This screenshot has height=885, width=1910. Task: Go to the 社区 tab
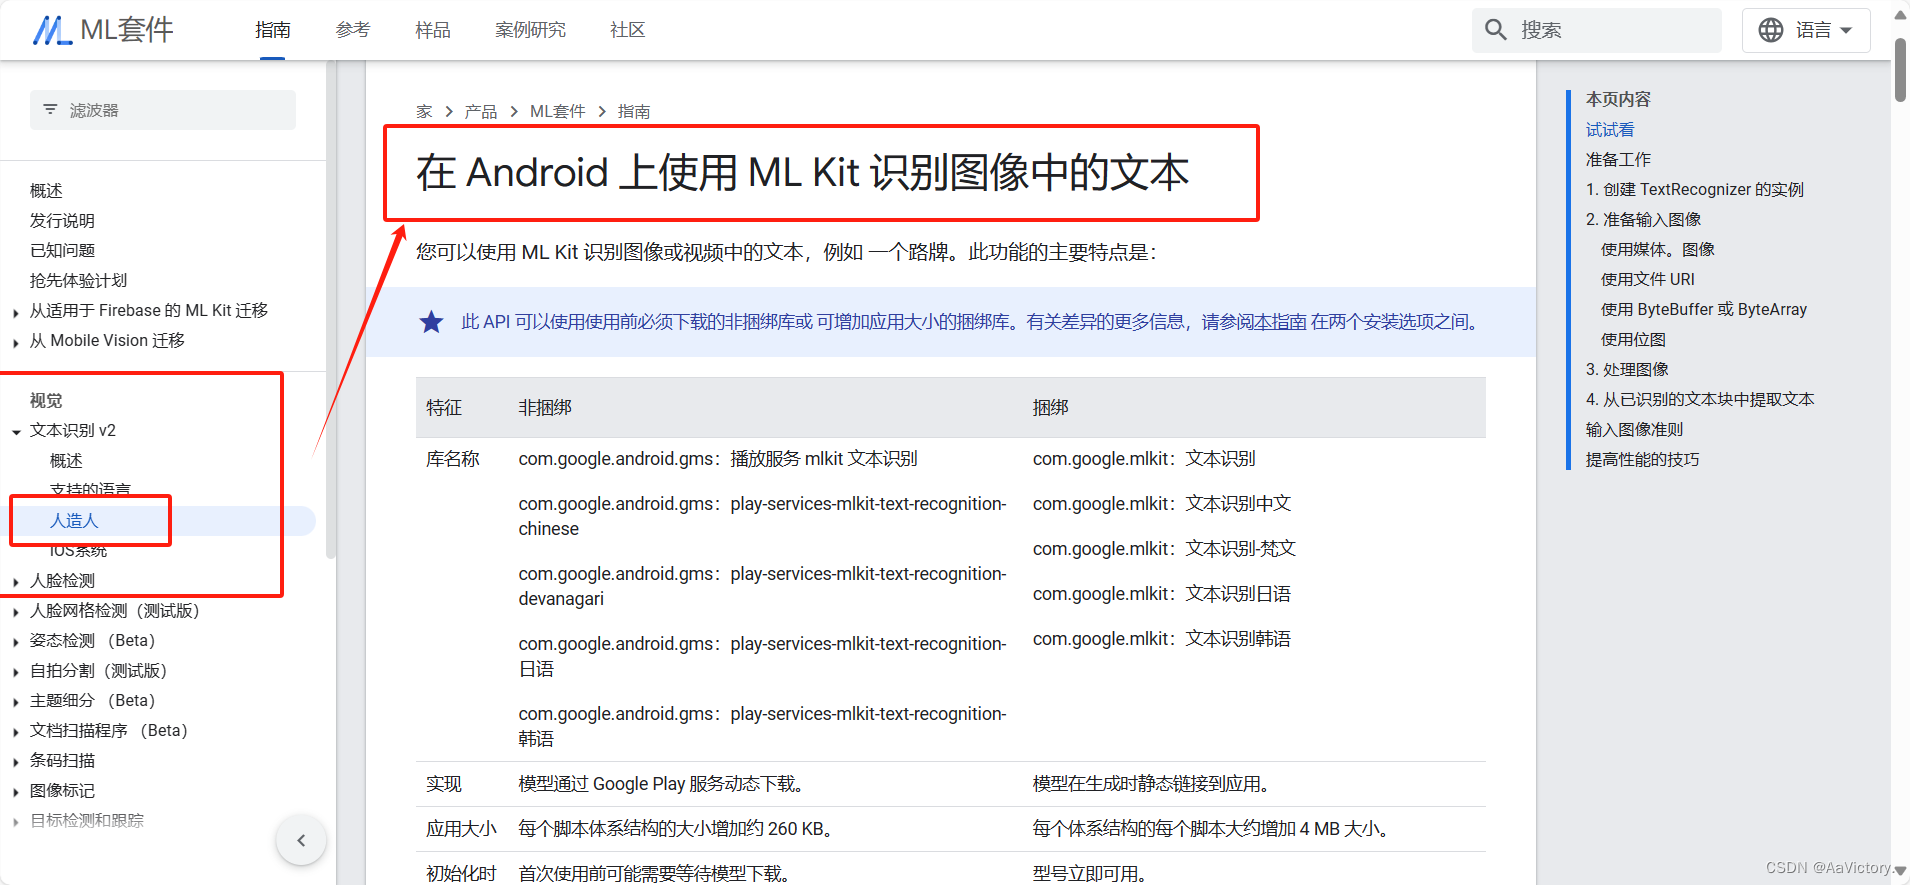628,30
